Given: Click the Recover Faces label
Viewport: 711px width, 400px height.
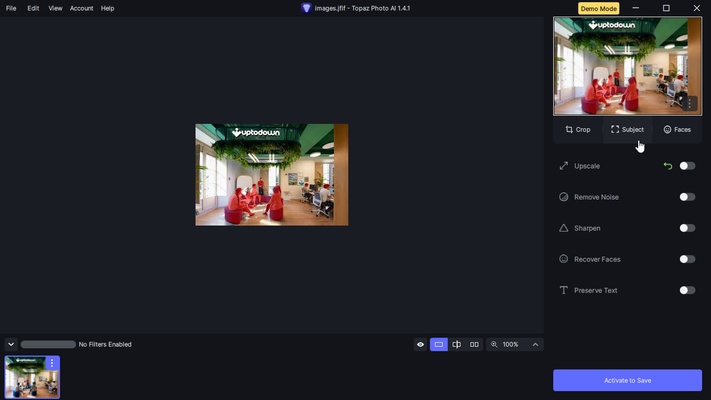Looking at the screenshot, I should coord(597,259).
